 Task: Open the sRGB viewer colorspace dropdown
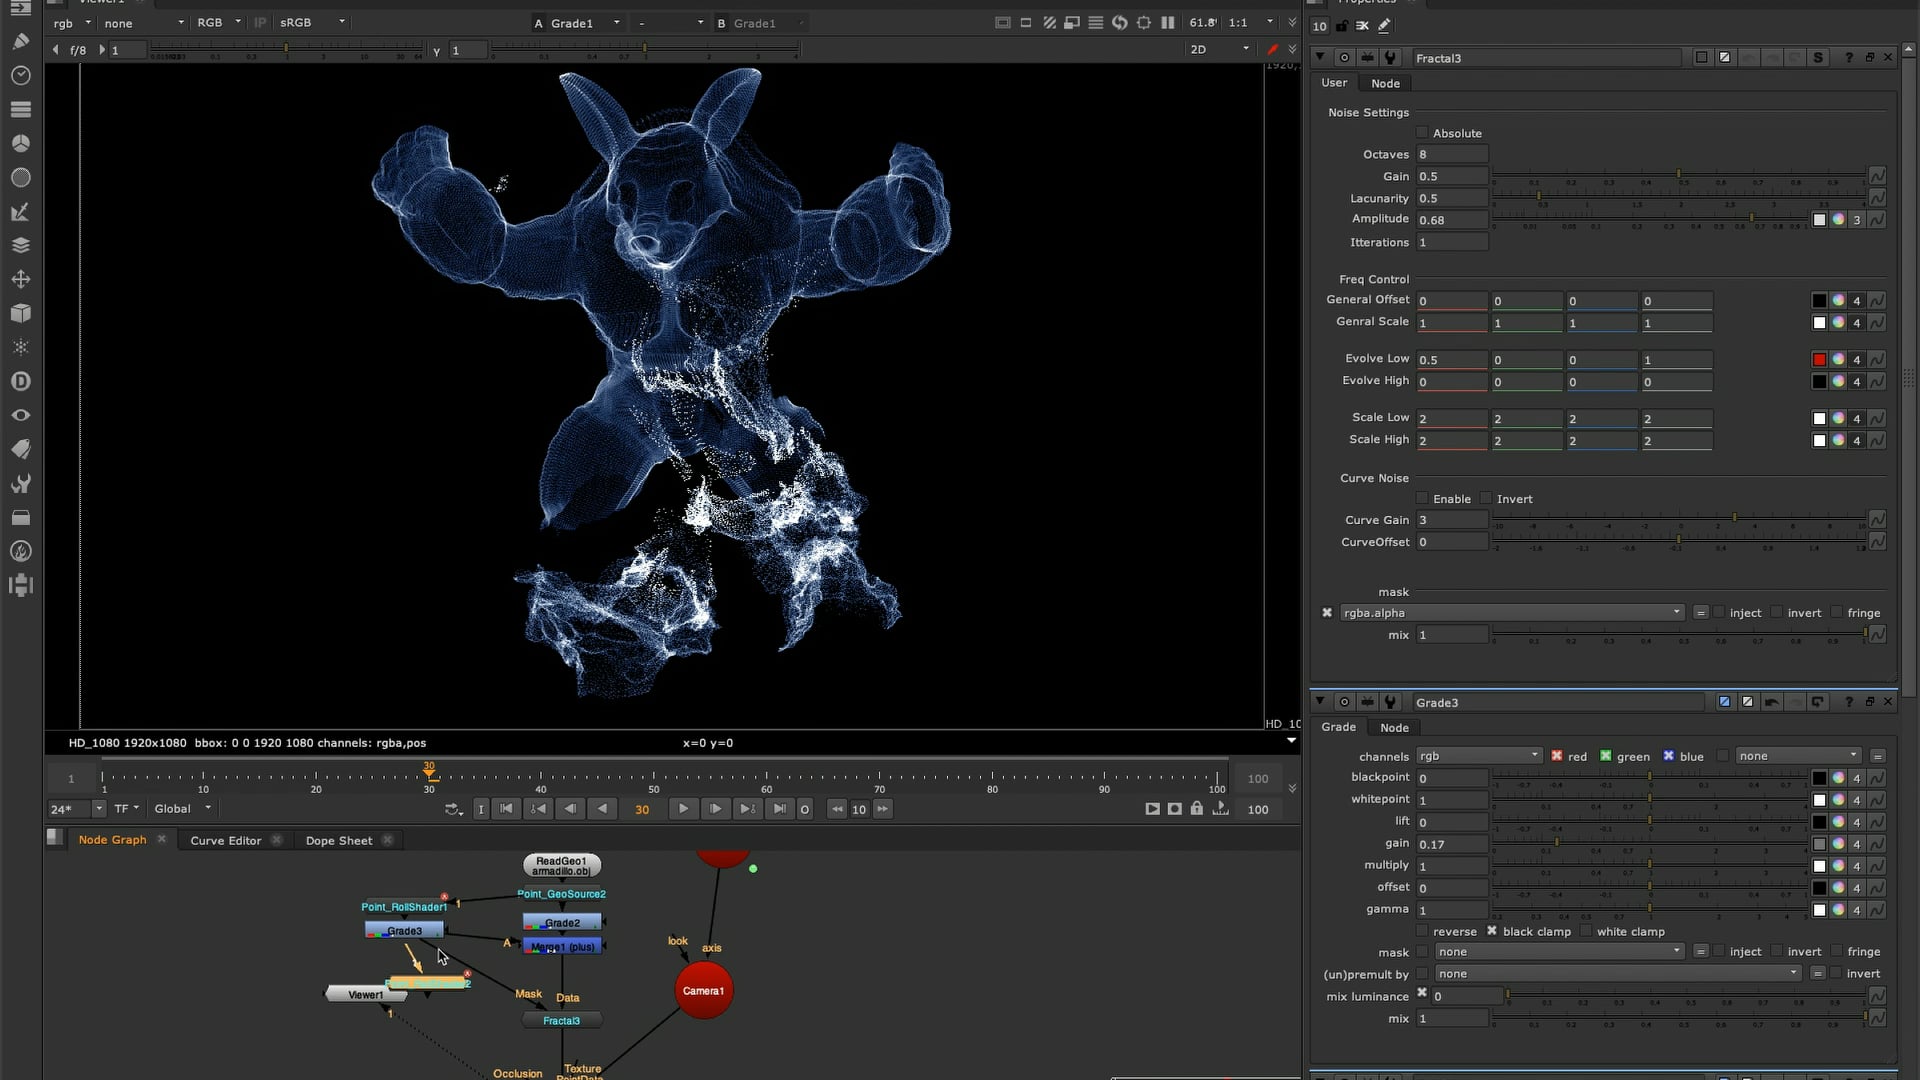coord(312,22)
